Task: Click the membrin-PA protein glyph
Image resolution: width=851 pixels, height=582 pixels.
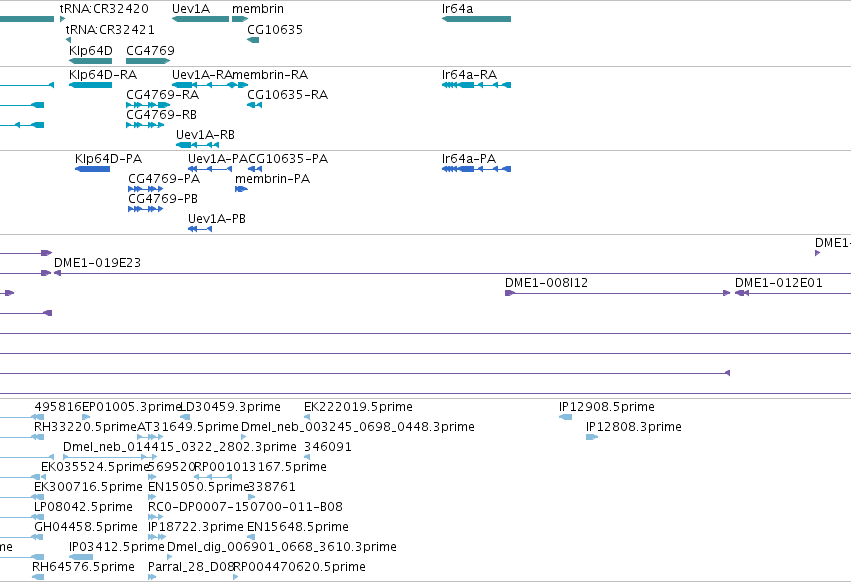Action: click(242, 189)
